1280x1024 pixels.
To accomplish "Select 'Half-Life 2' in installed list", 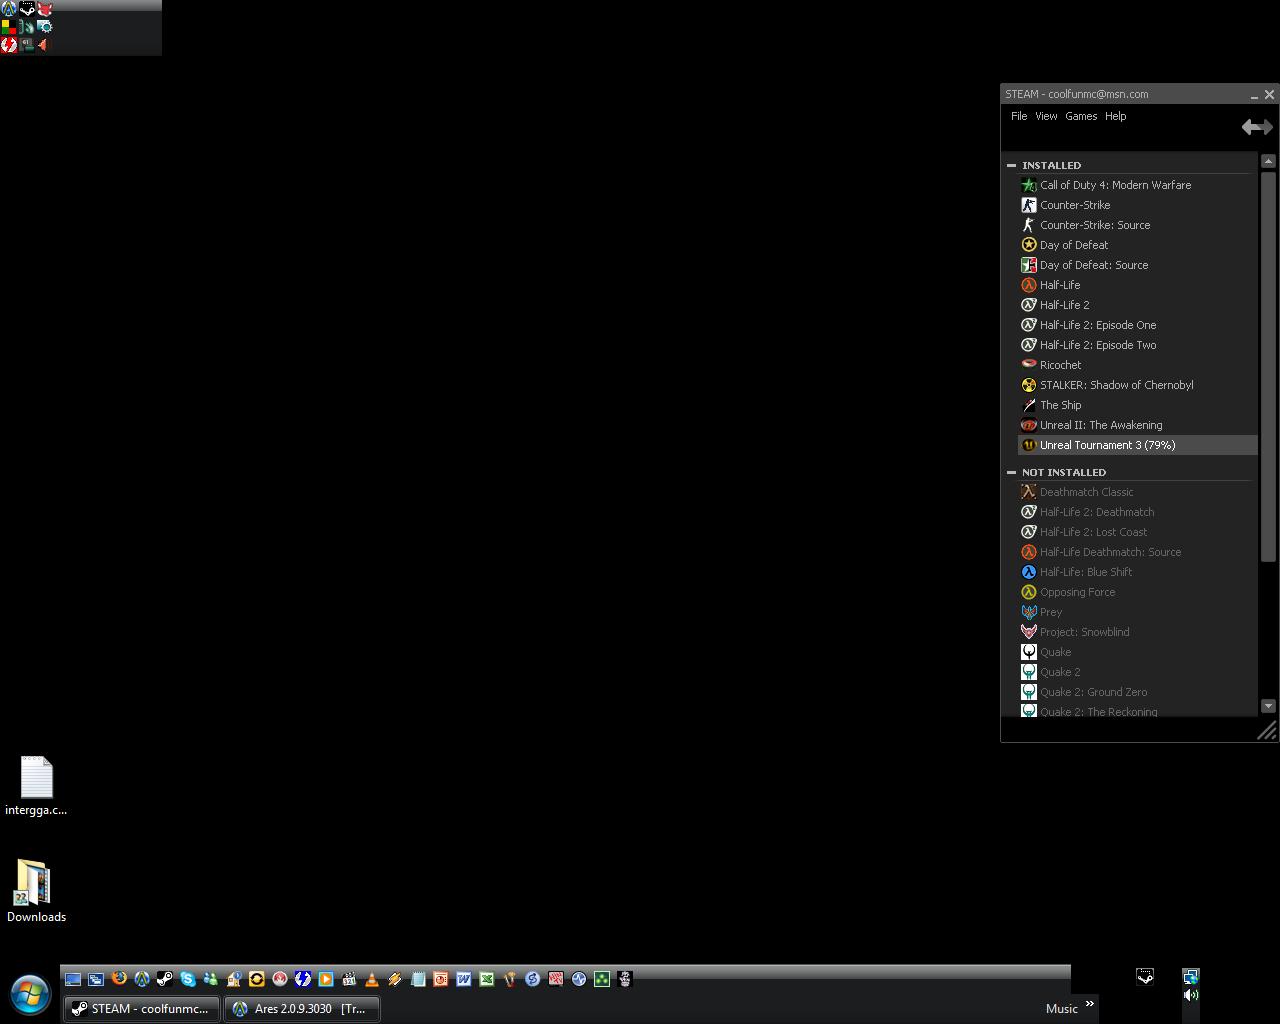I will pyautogui.click(x=1138, y=305).
